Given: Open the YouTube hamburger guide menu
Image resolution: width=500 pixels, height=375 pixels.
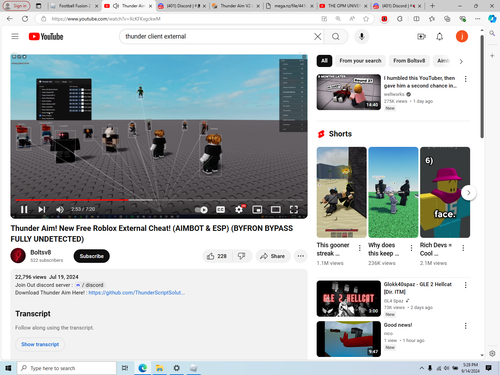Looking at the screenshot, I should 15,36.
